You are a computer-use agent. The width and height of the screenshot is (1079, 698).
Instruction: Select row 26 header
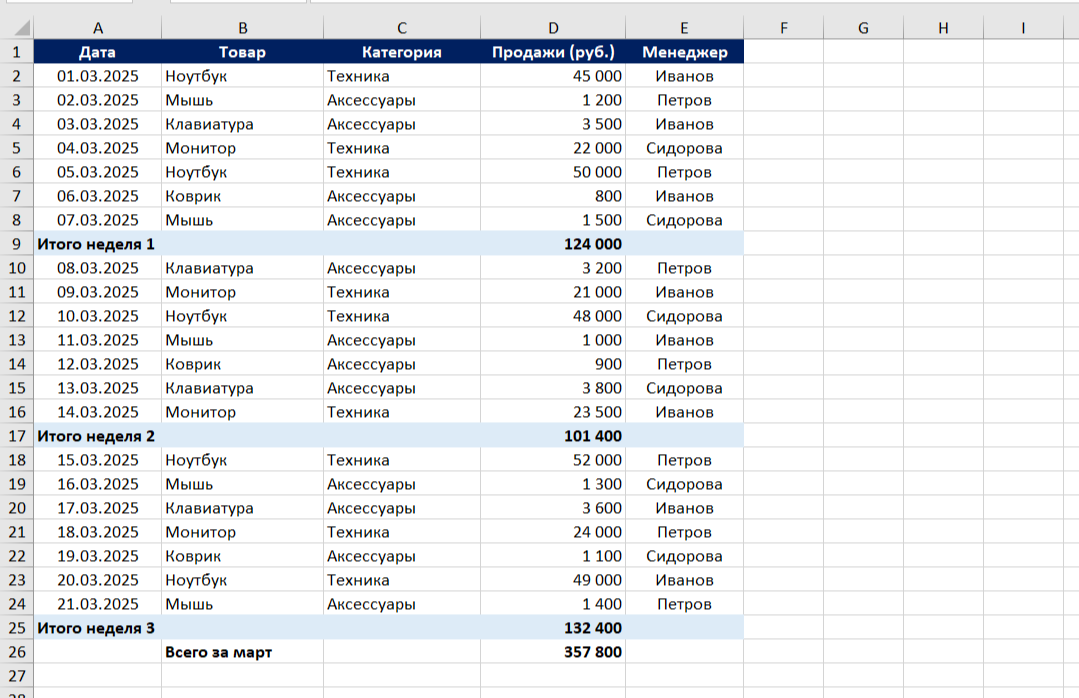coord(17,652)
